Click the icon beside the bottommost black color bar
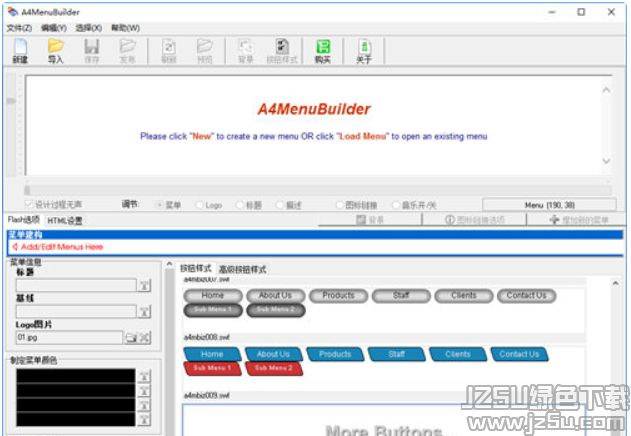Image resolution: width=631 pixels, height=436 pixels. coord(144,419)
